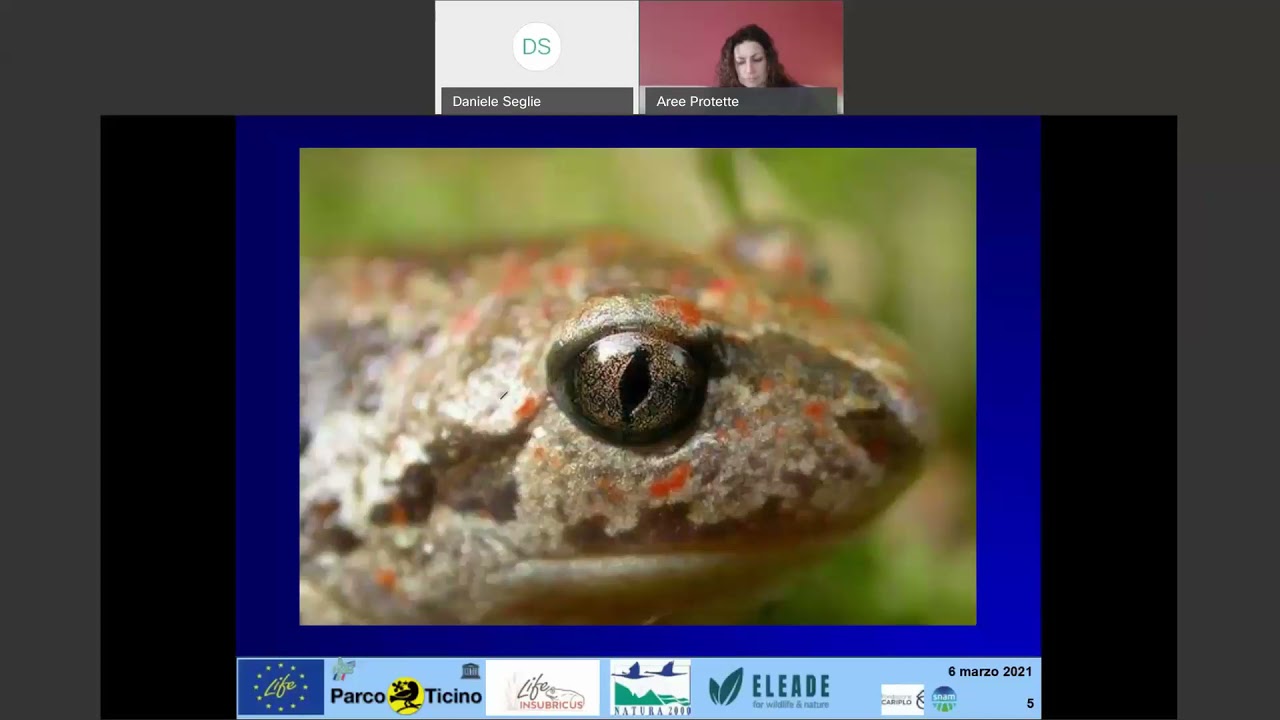
Task: Click the EU Life logo
Action: click(281, 687)
